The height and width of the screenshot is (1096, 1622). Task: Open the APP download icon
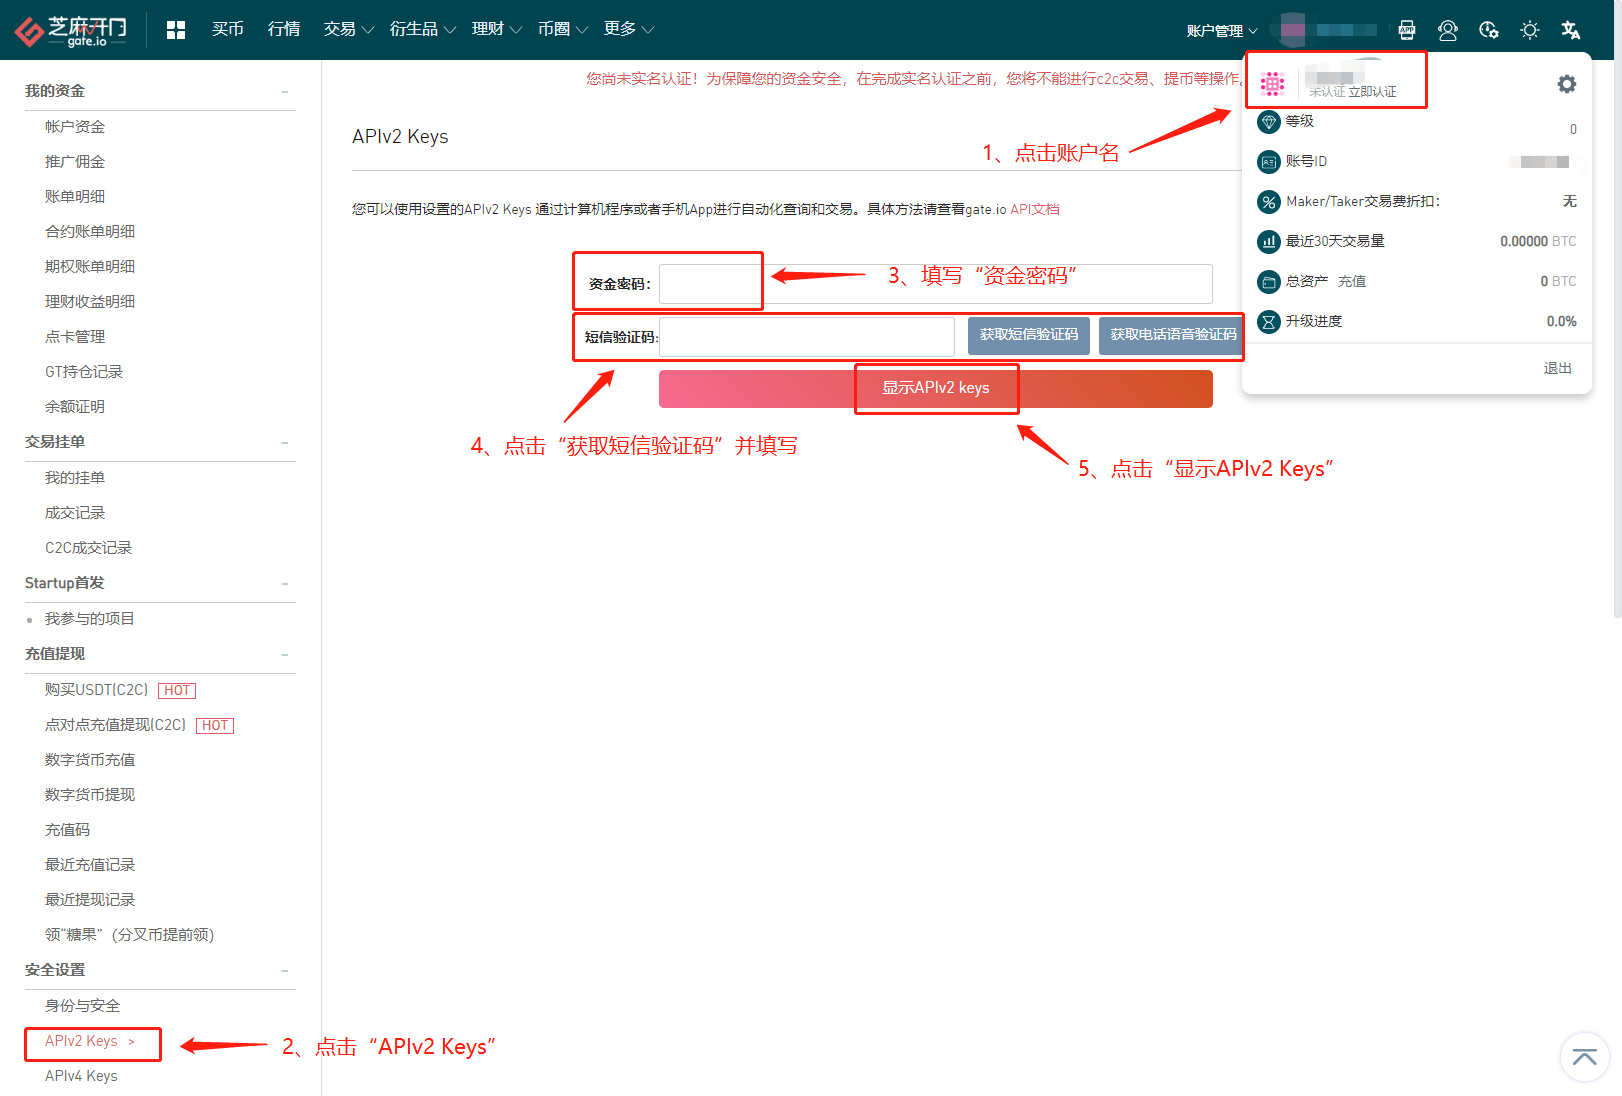1407,30
